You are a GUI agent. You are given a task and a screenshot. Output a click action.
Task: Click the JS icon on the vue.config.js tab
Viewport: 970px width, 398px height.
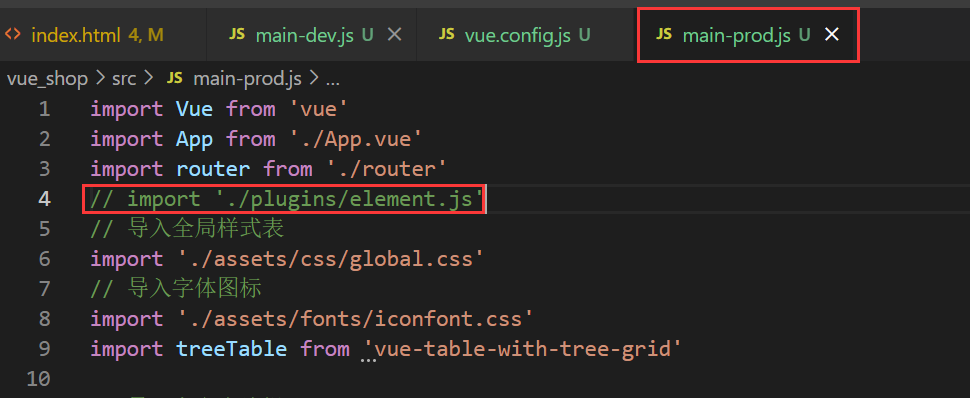pyautogui.click(x=447, y=35)
